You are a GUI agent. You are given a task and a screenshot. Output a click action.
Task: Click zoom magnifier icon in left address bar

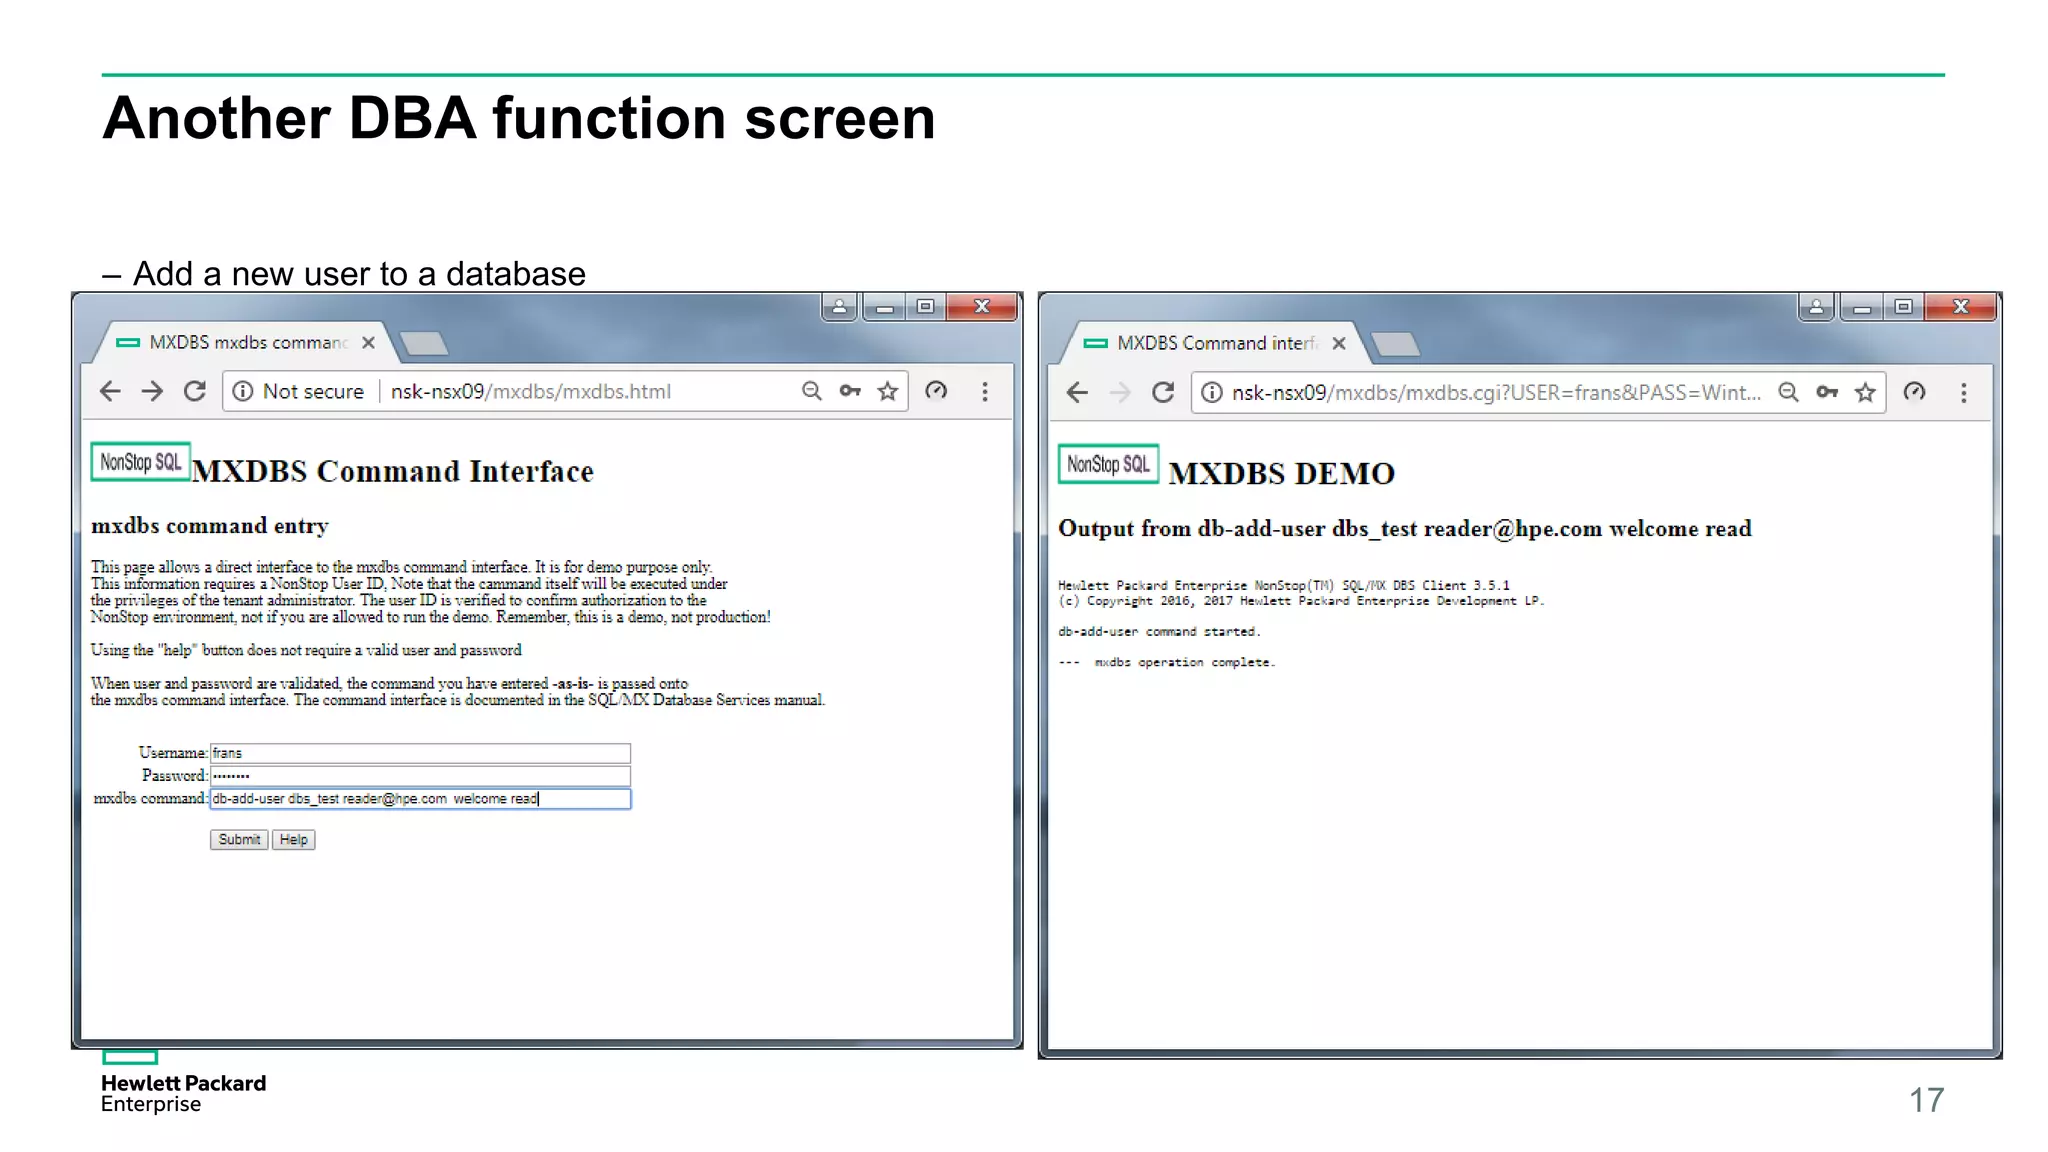812,391
